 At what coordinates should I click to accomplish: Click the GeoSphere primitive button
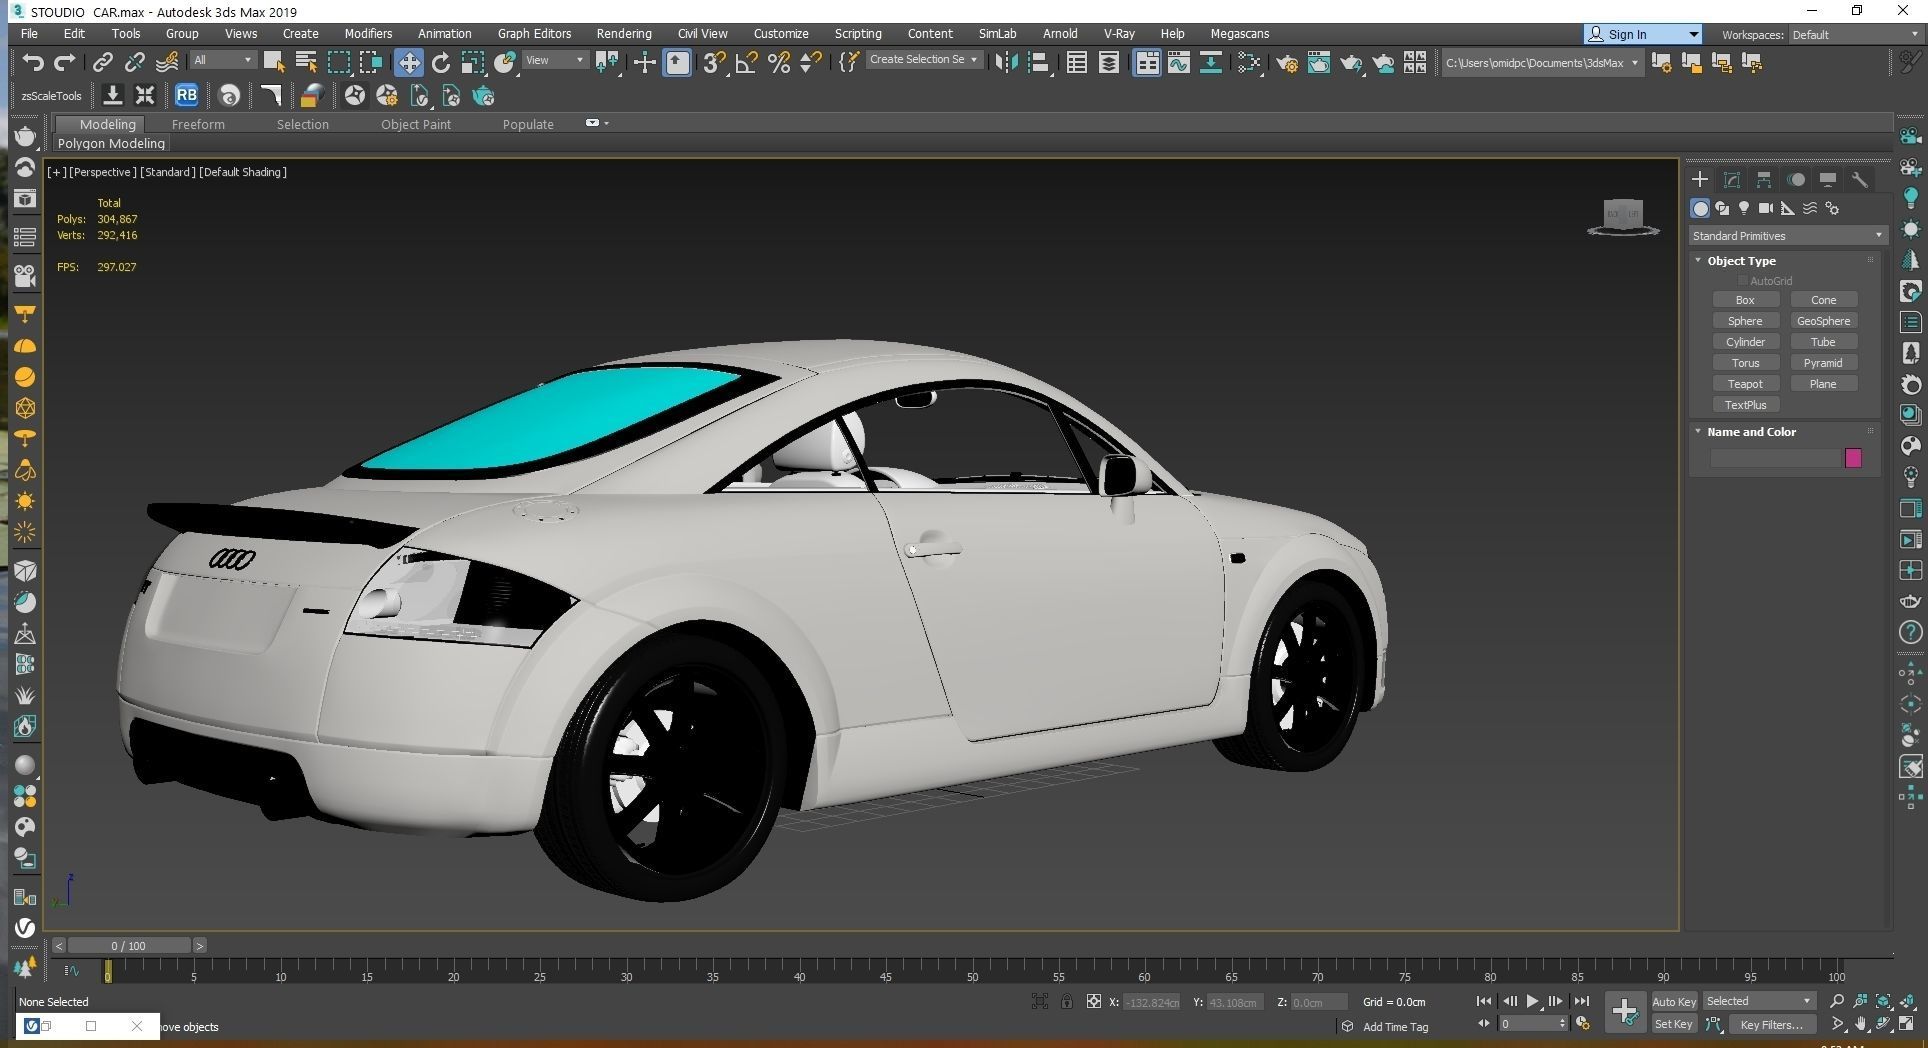tap(1823, 321)
